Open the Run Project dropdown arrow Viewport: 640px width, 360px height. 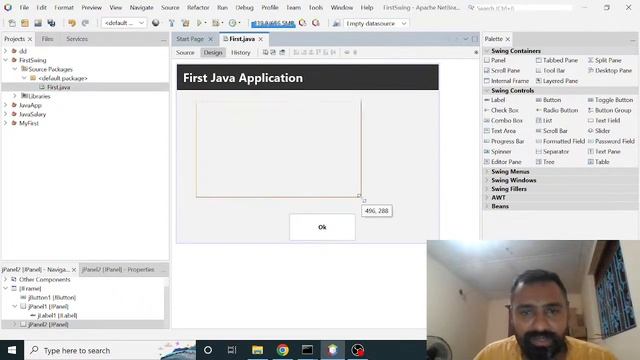205,23
